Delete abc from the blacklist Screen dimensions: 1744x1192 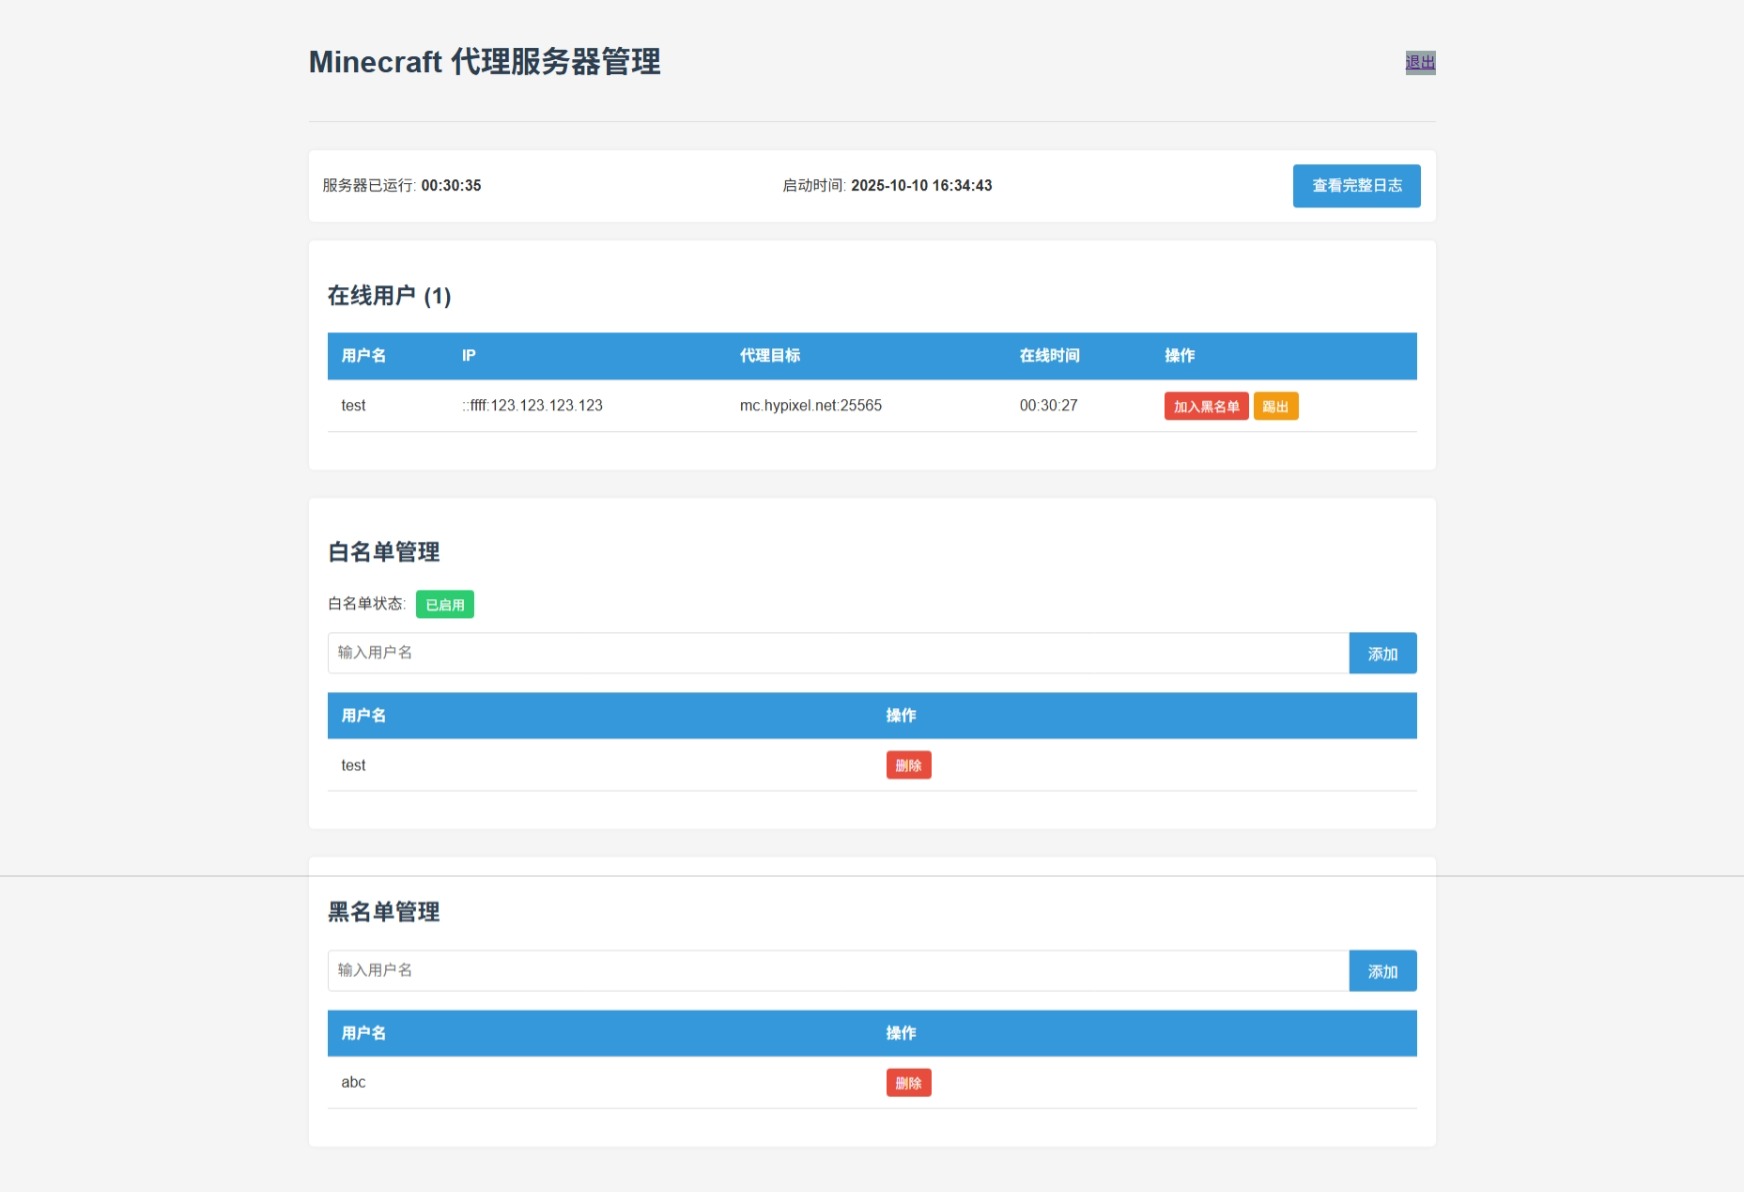coord(908,1083)
